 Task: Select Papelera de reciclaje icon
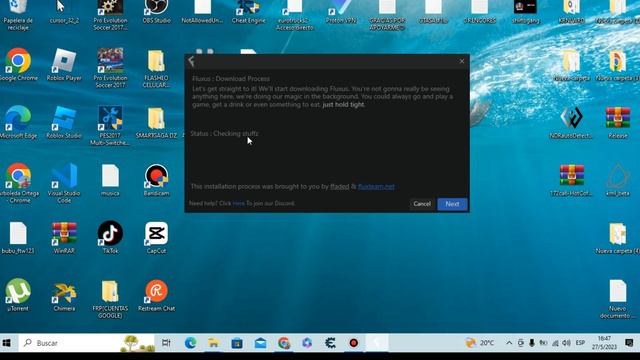[18, 15]
